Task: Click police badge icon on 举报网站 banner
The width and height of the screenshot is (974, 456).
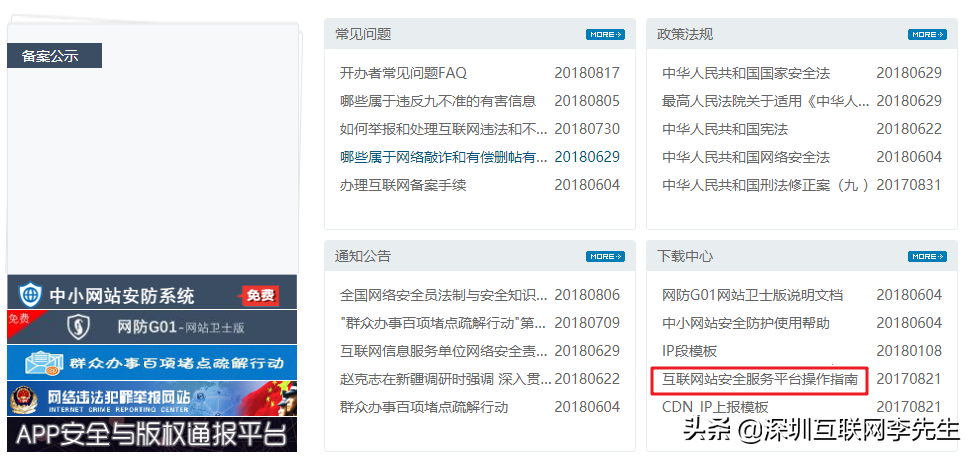Action: (x=25, y=398)
